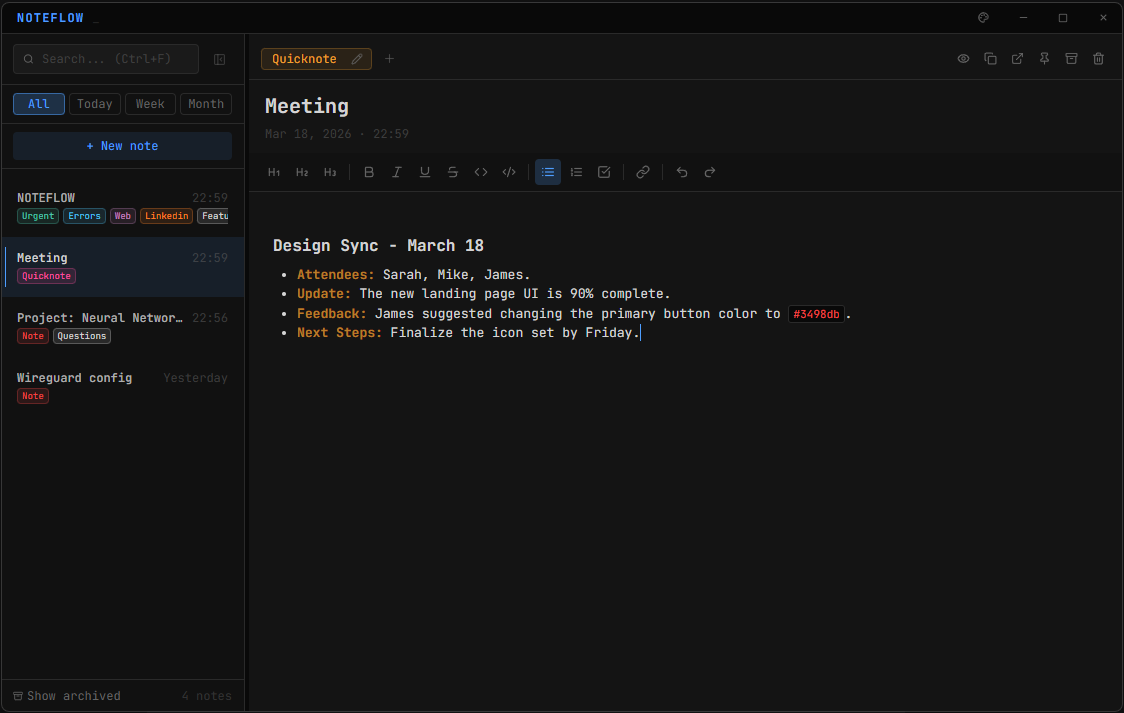Screen dimensions: 1124x713
Task: Collapse the sidebar panel
Action: 219,59
